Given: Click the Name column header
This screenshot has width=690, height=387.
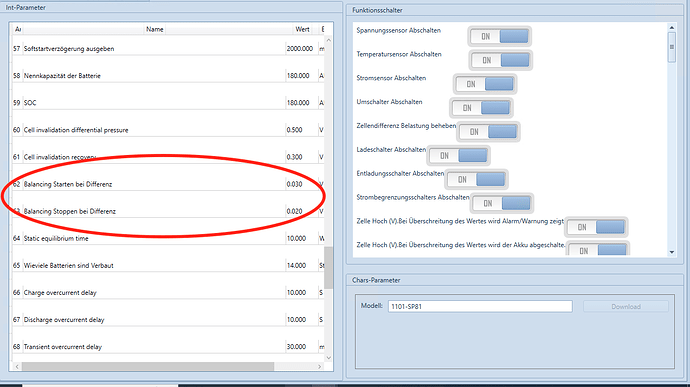Looking at the screenshot, I should point(154,29).
